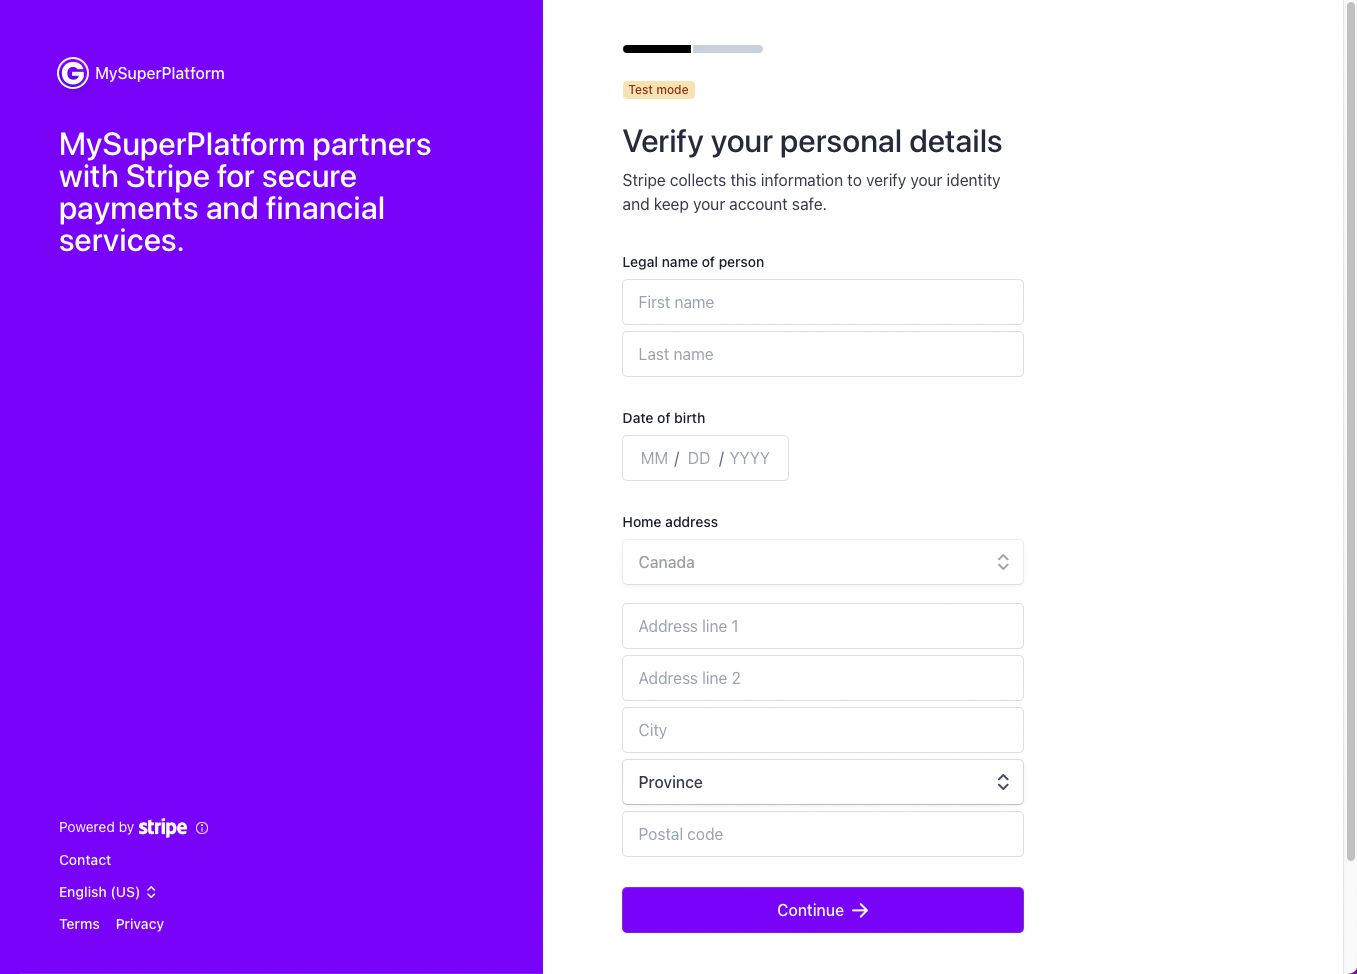
Task: Open the Canada country dropdown
Action: 822,562
